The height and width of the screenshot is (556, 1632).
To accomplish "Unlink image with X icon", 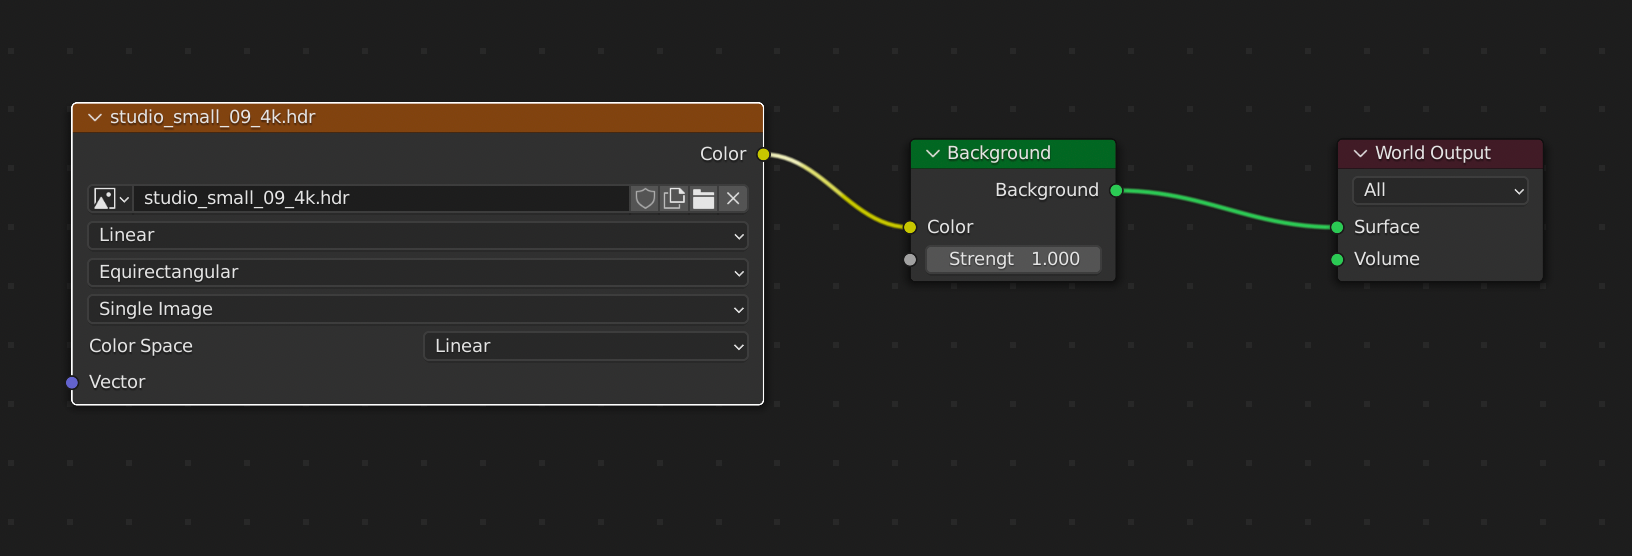I will (733, 198).
